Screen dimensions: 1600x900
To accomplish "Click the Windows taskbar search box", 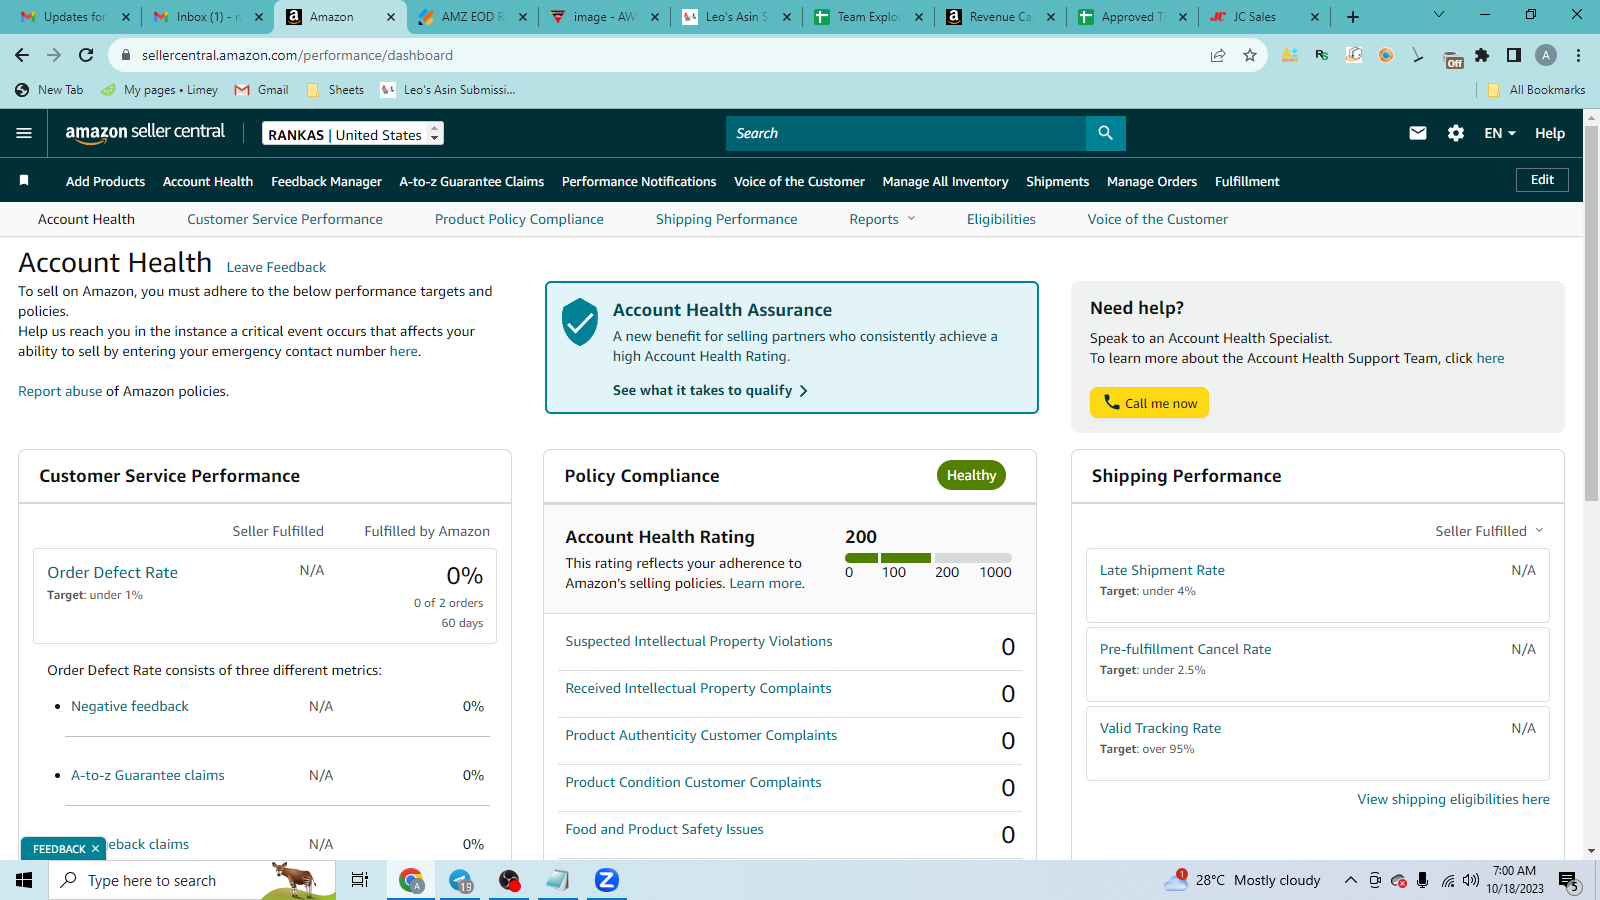I will pyautogui.click(x=192, y=880).
